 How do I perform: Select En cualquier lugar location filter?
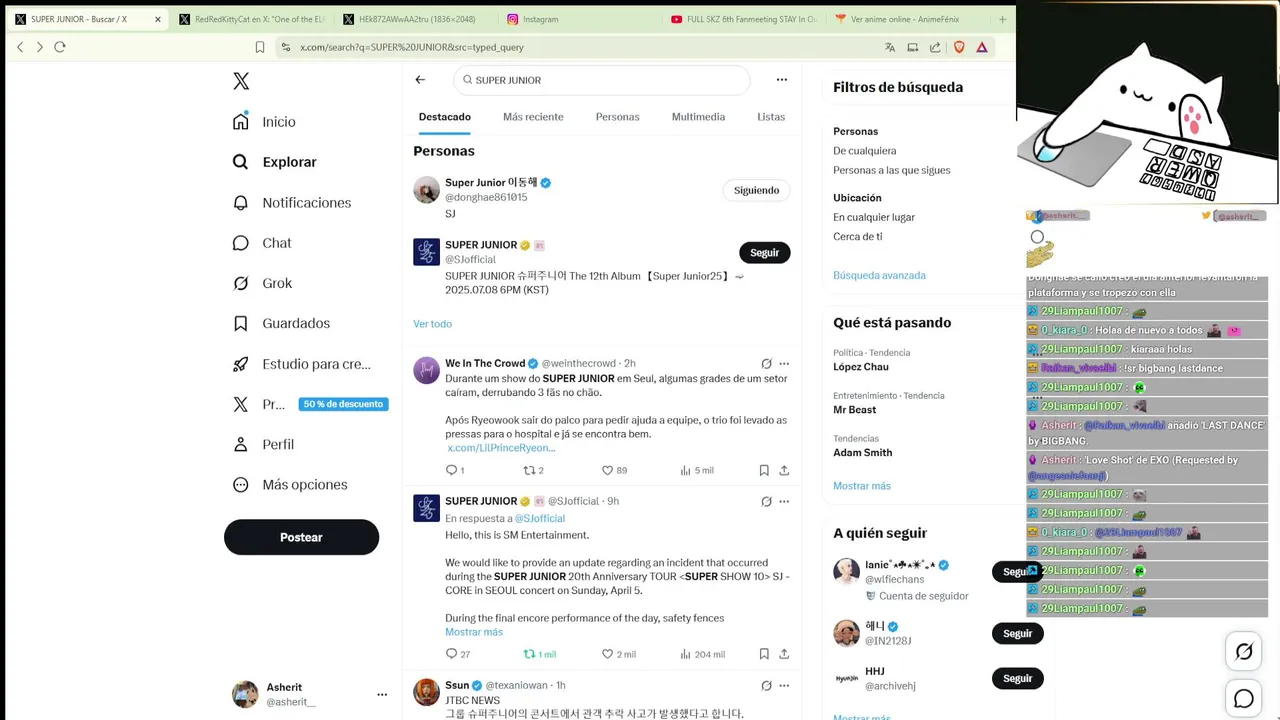[874, 217]
